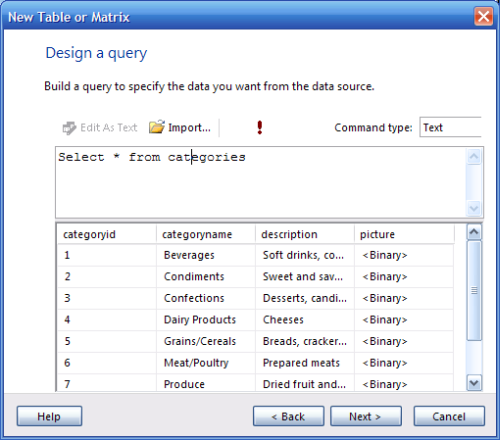Click the Edit As Text icon
Viewport: 500px width, 440px height.
tap(69, 128)
